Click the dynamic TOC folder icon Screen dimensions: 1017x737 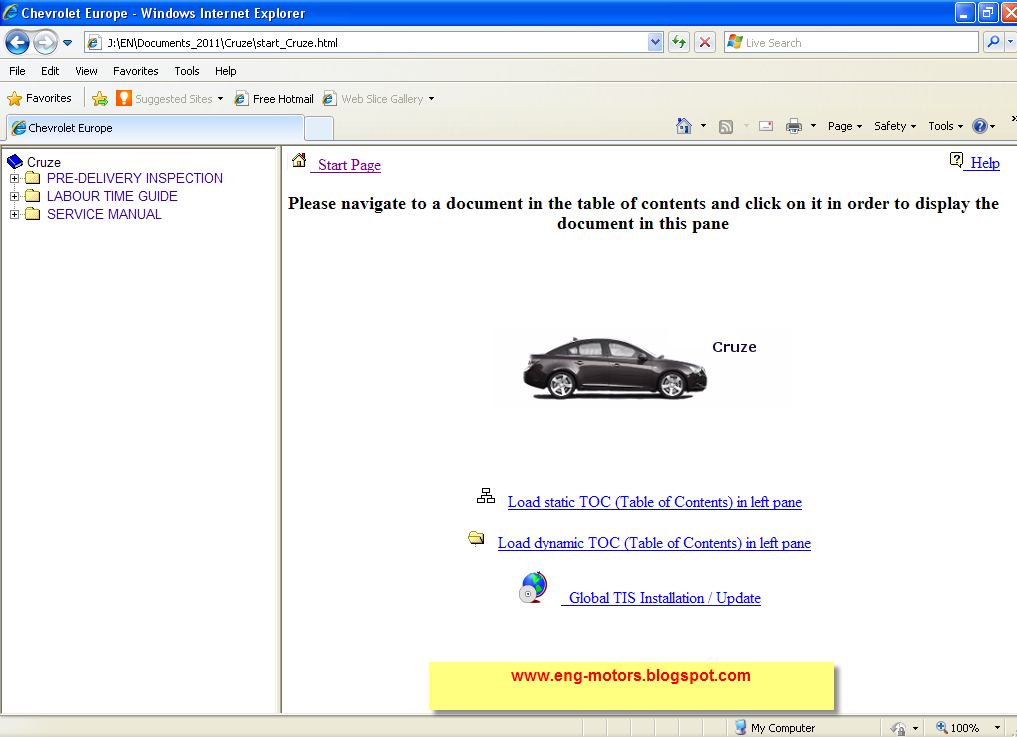476,538
